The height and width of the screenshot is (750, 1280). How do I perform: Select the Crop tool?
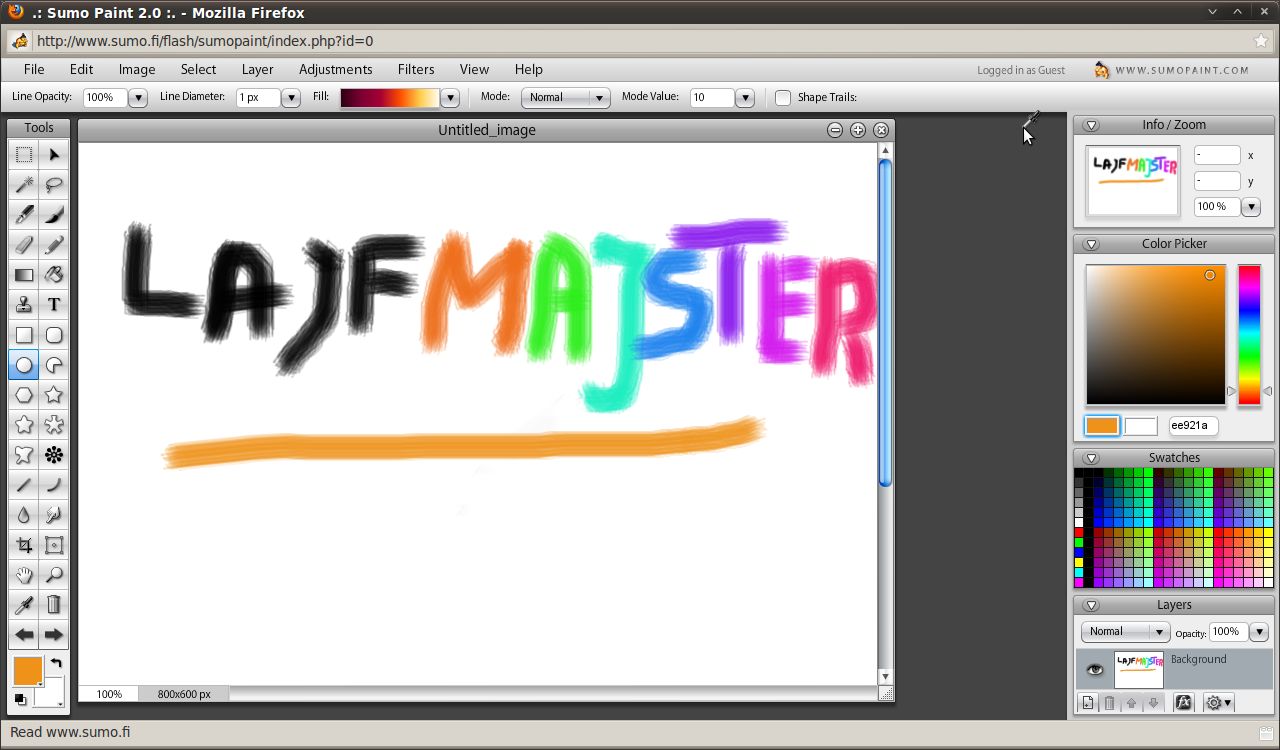(24, 544)
